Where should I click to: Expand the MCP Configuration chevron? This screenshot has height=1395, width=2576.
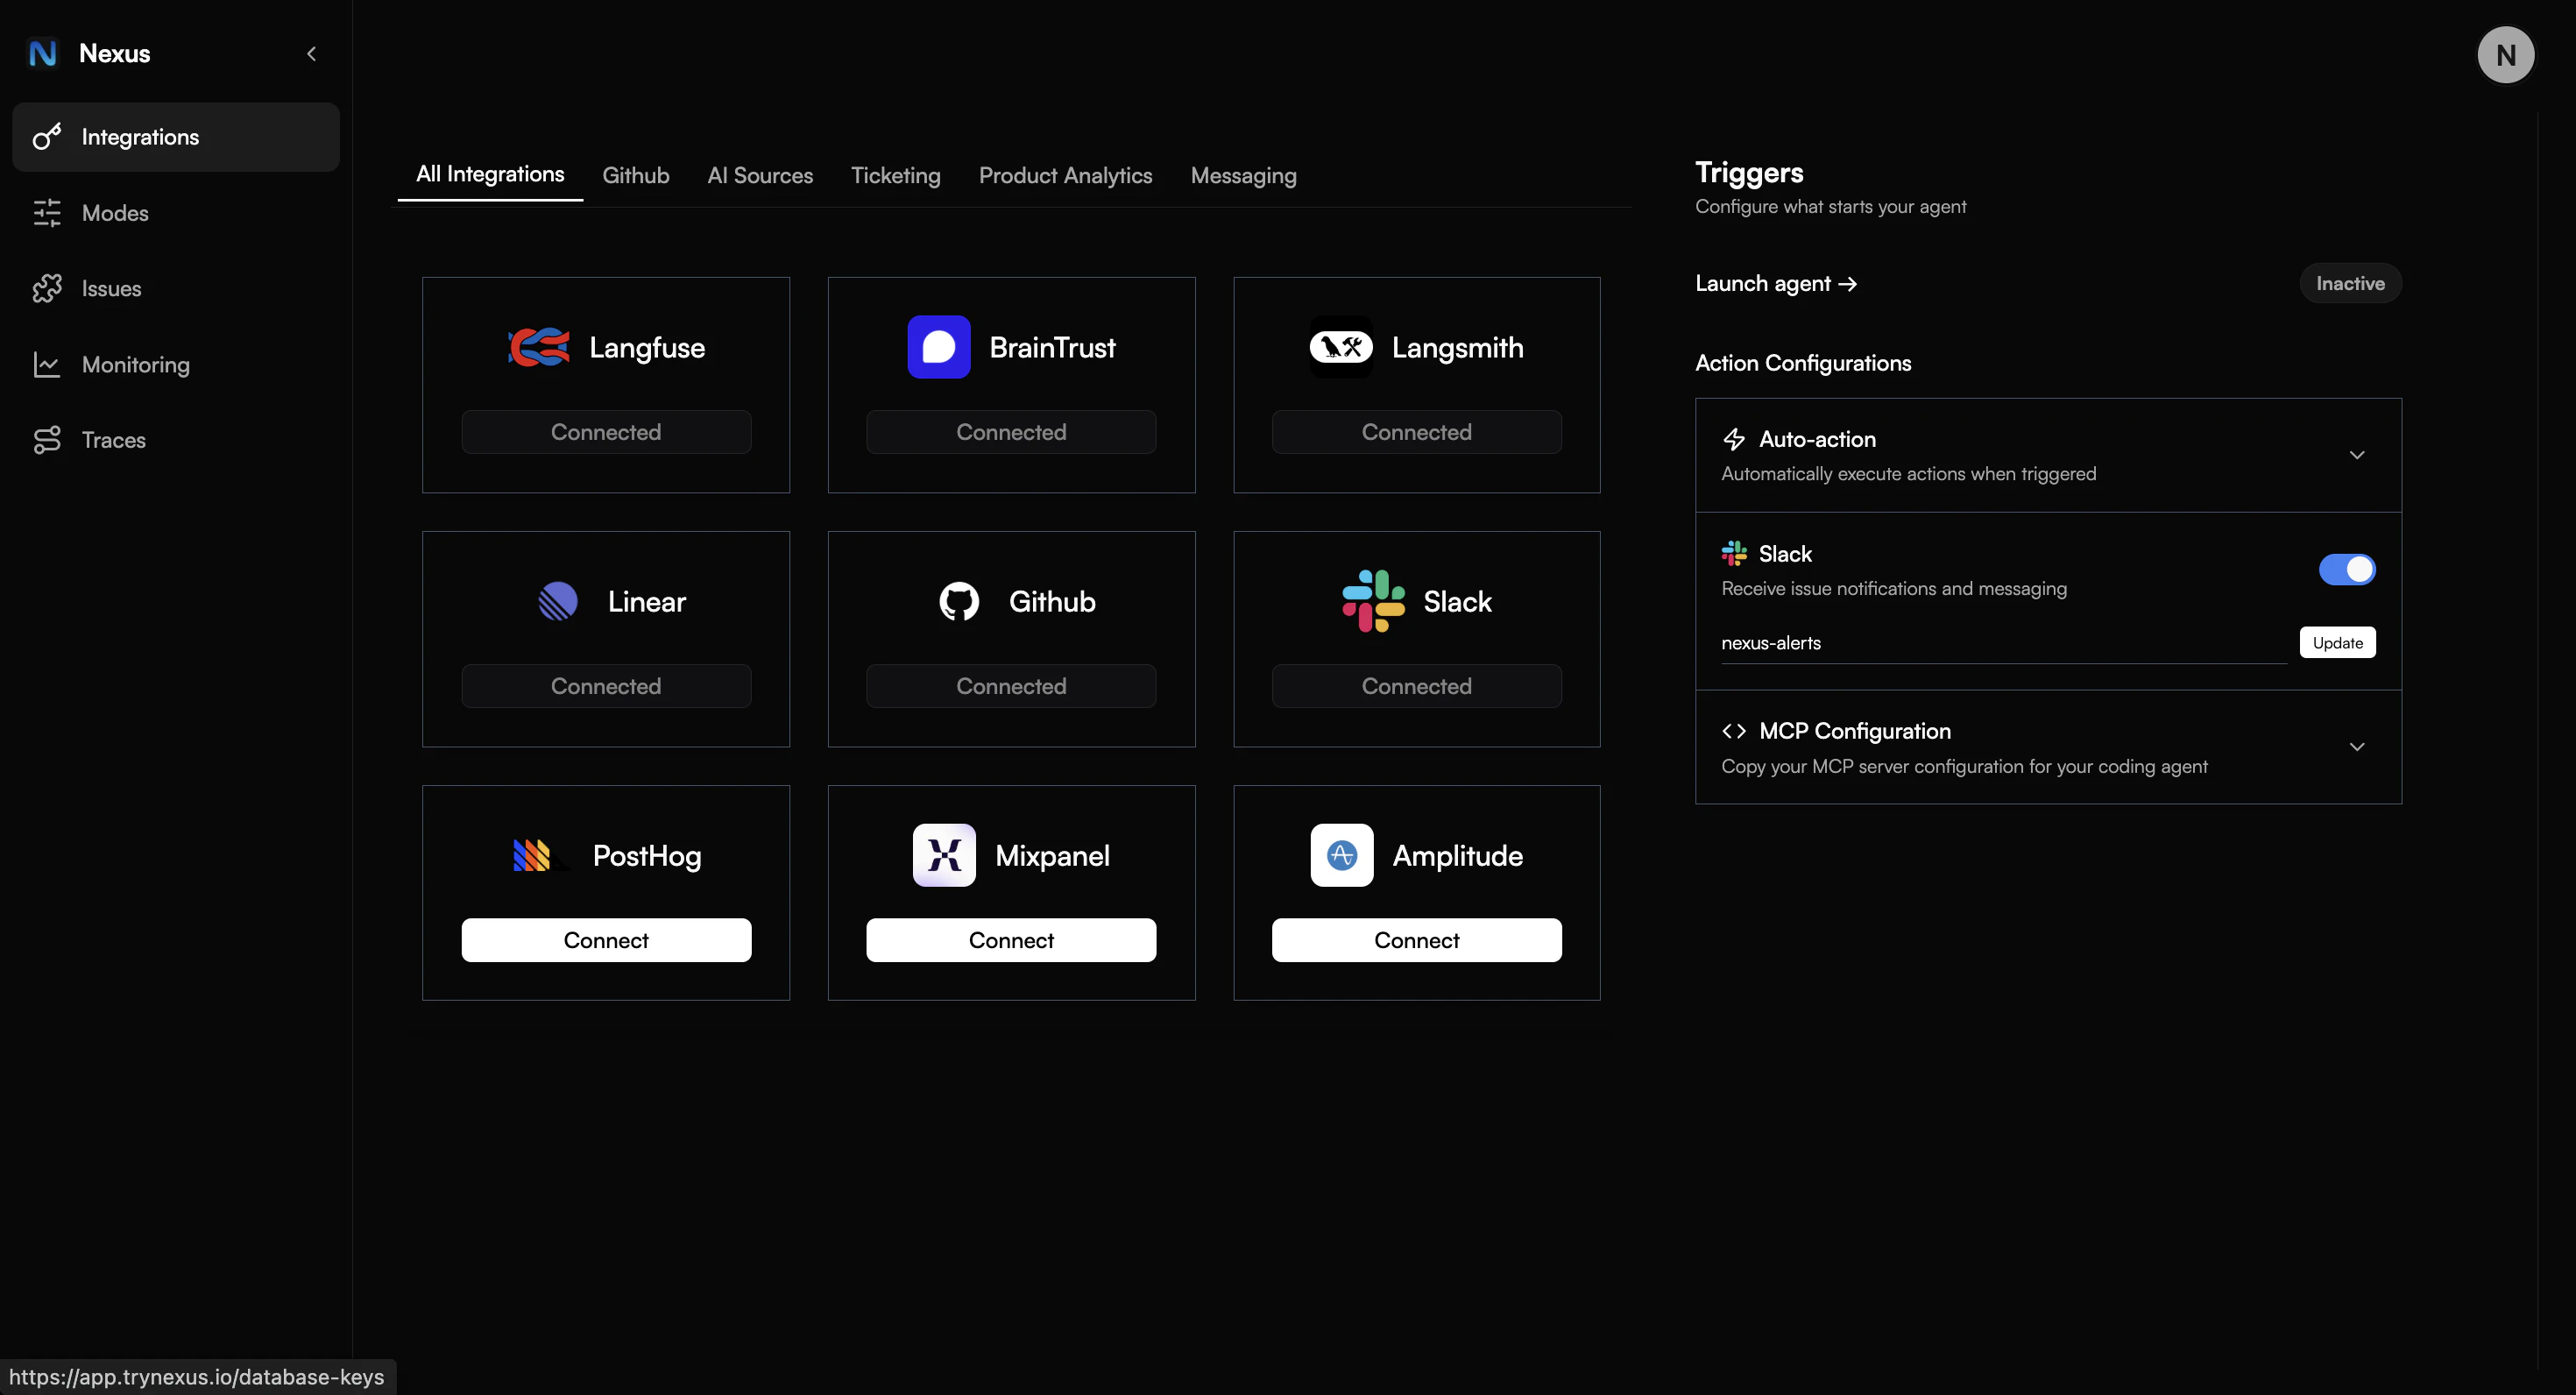2357,747
